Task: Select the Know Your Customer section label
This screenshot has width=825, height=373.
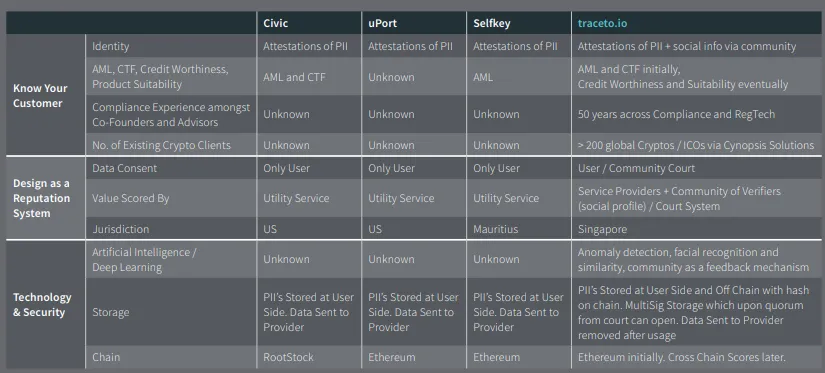Action: point(41,96)
